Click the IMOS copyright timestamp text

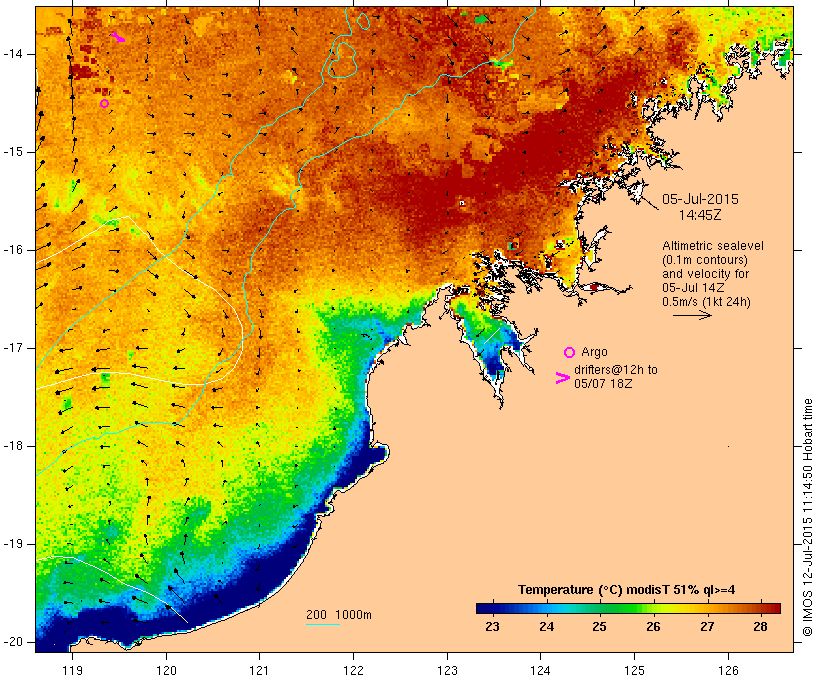[x=808, y=518]
